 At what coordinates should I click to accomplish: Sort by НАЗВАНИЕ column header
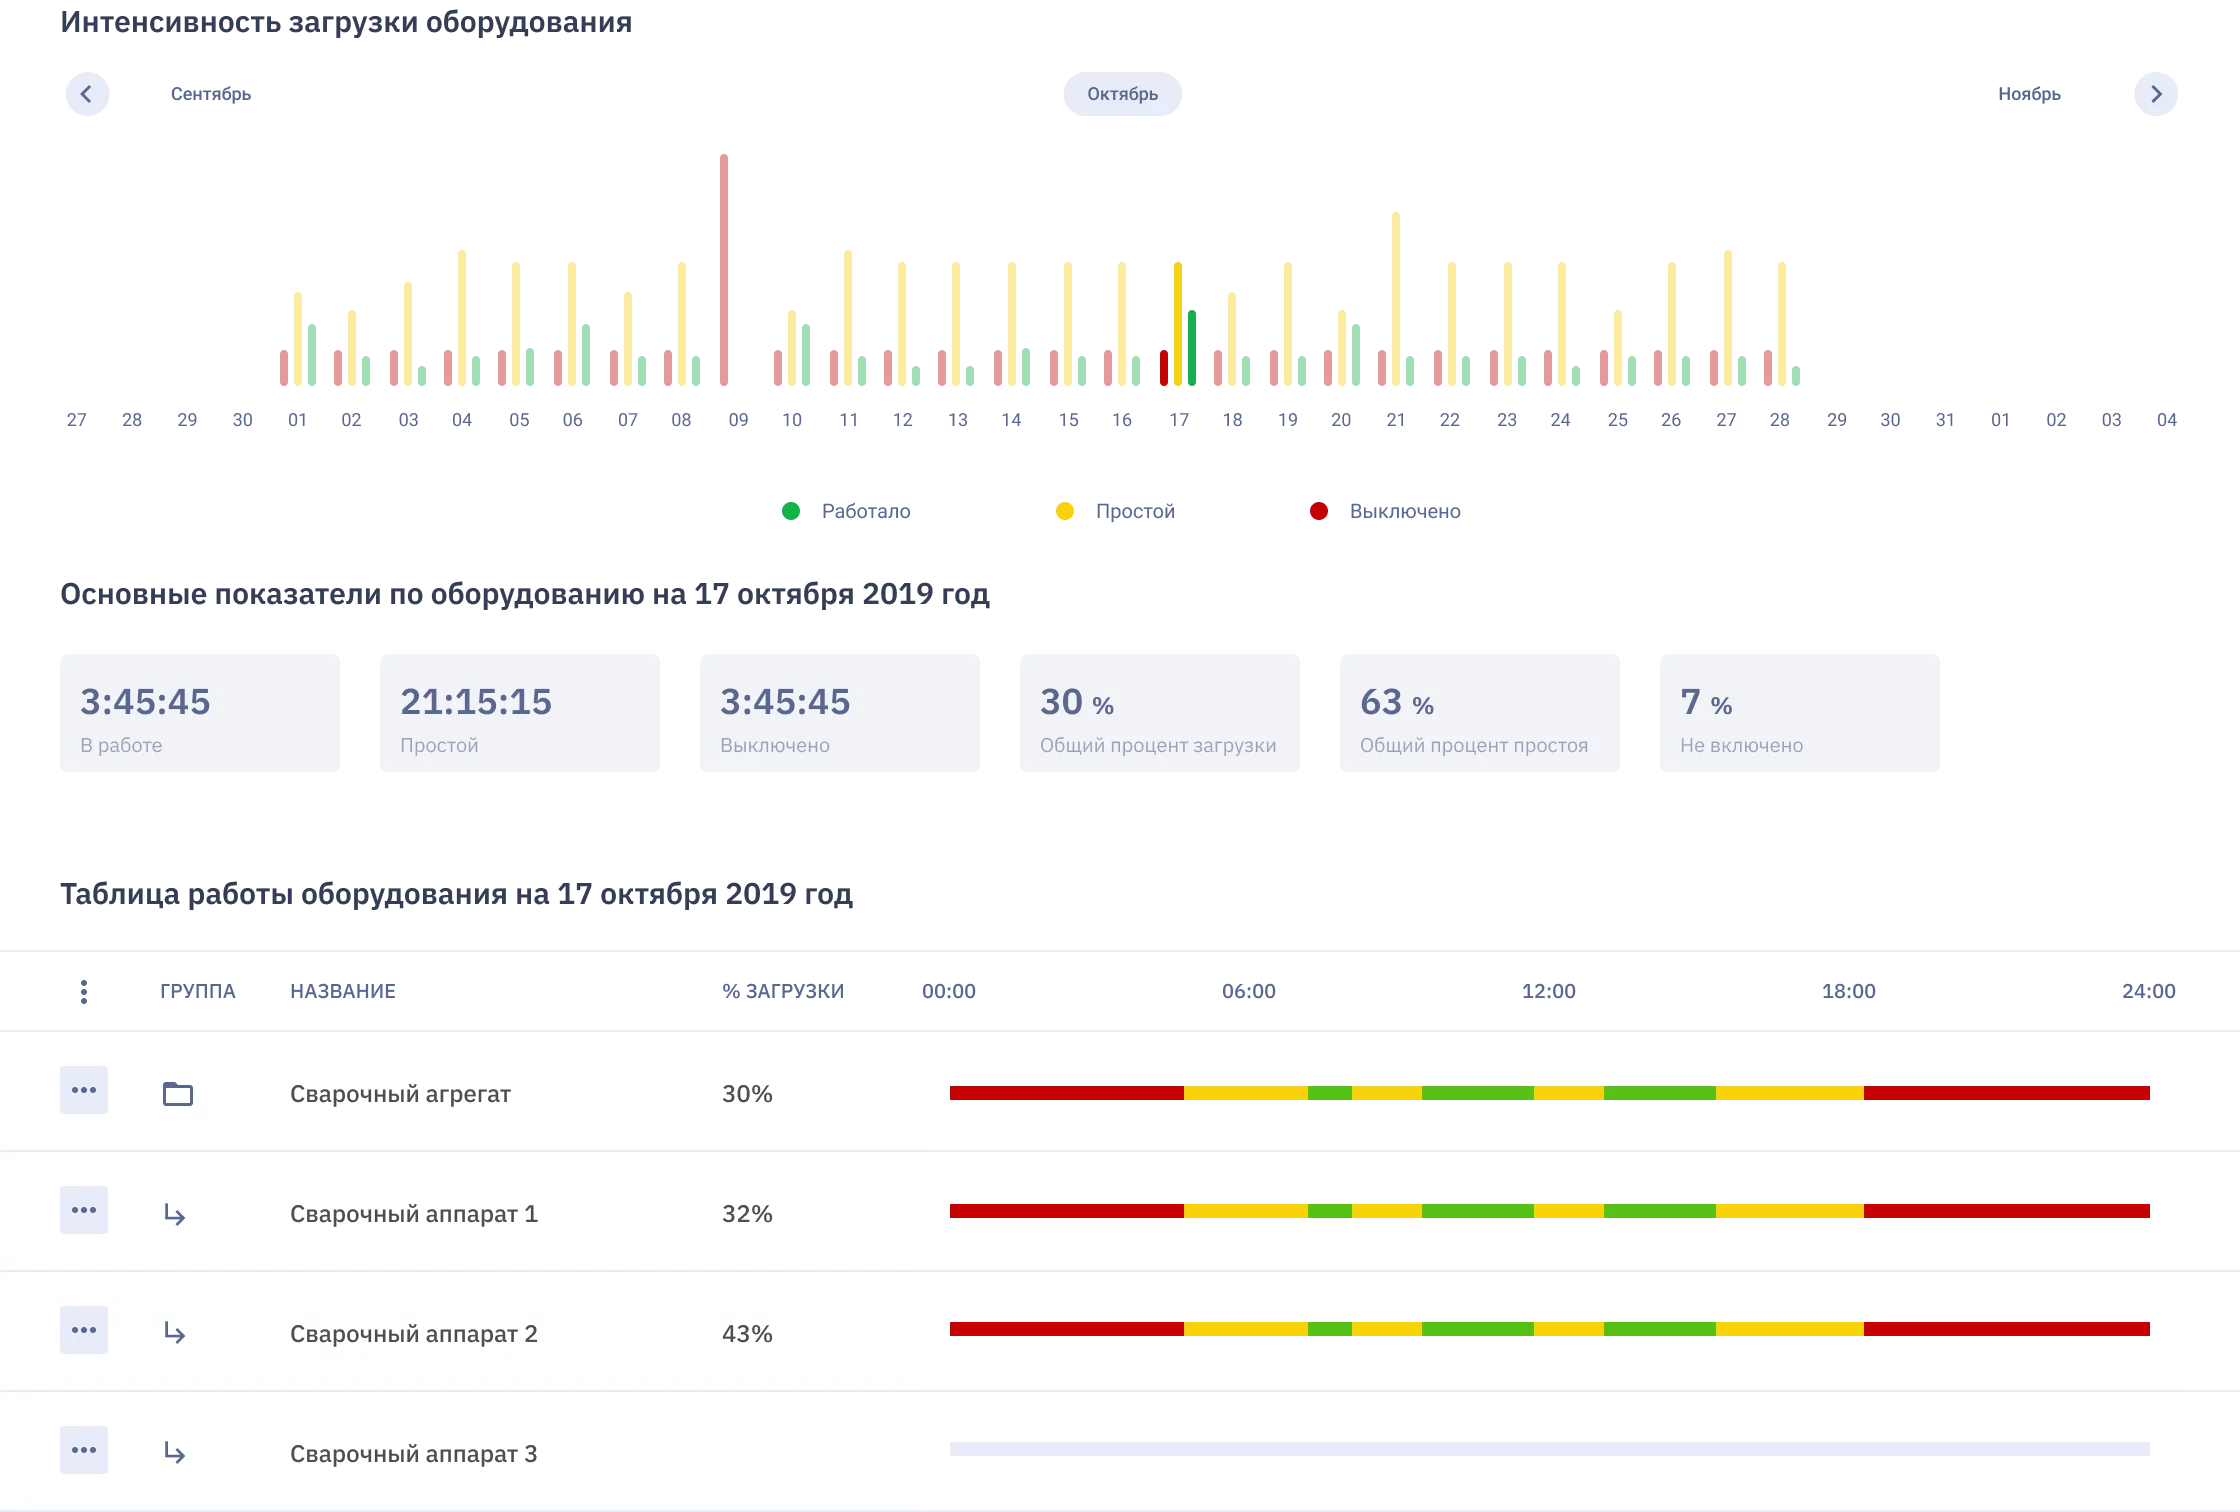[x=343, y=991]
